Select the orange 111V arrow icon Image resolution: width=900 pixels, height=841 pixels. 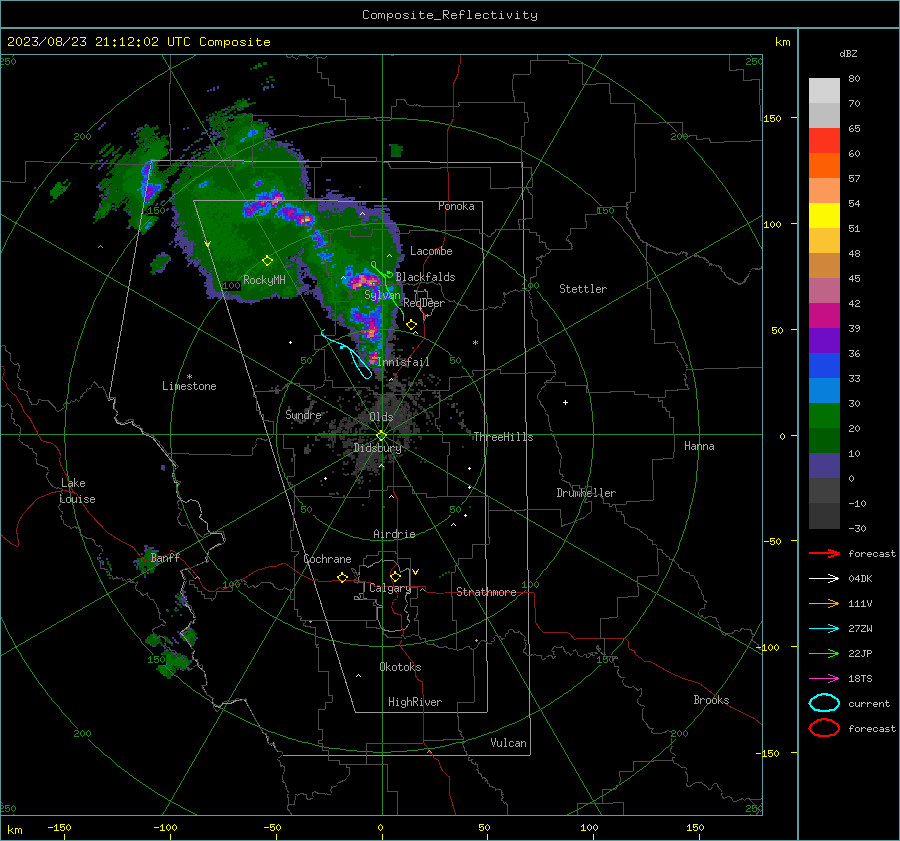[824, 603]
